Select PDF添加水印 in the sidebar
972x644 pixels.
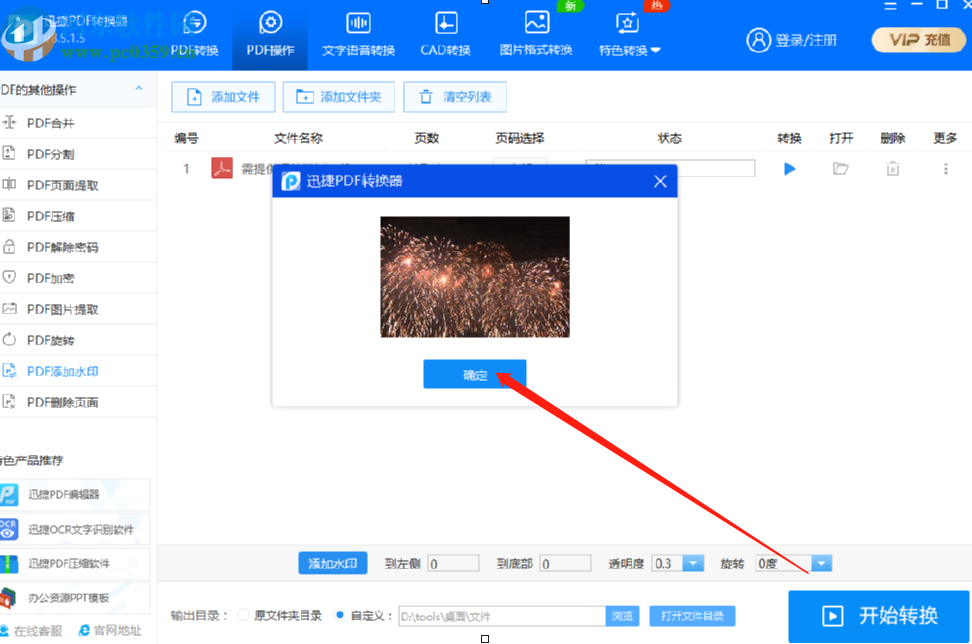click(77, 371)
